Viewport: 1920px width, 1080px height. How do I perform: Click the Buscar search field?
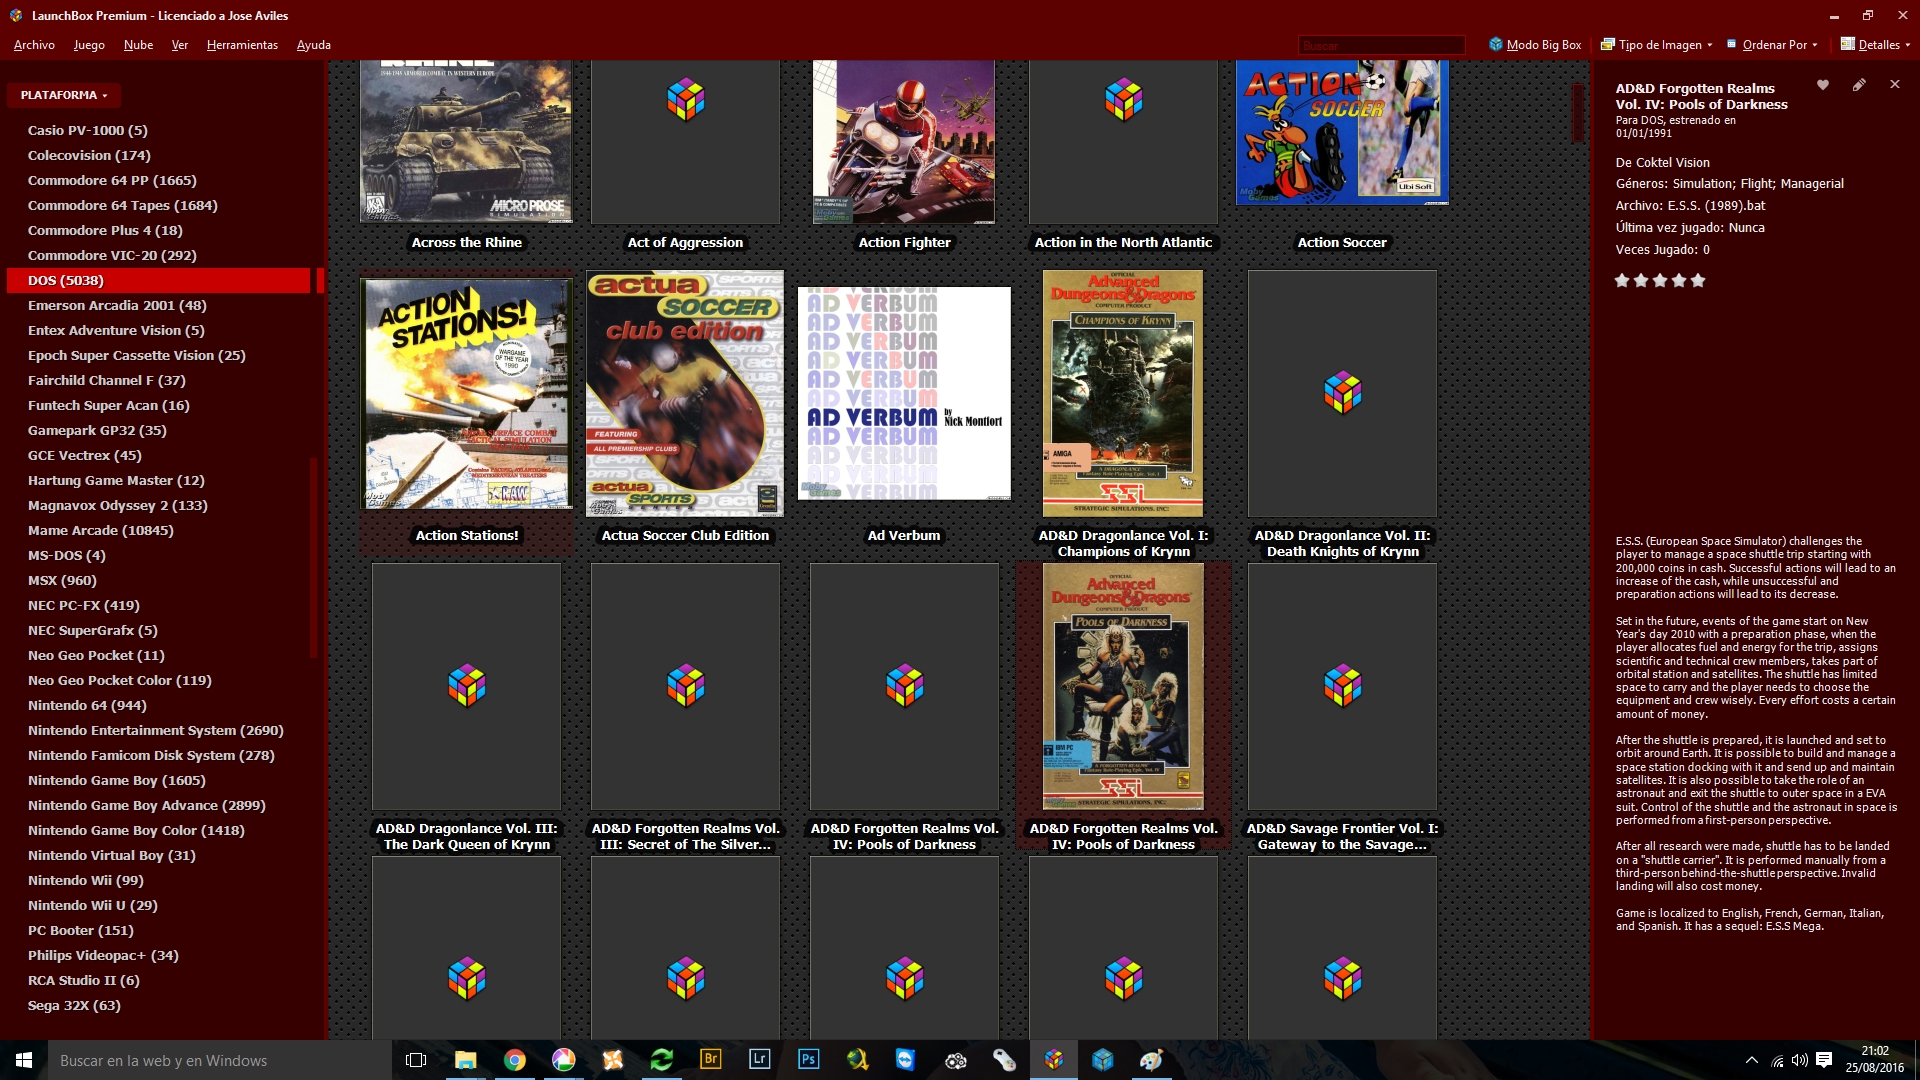tap(1381, 45)
